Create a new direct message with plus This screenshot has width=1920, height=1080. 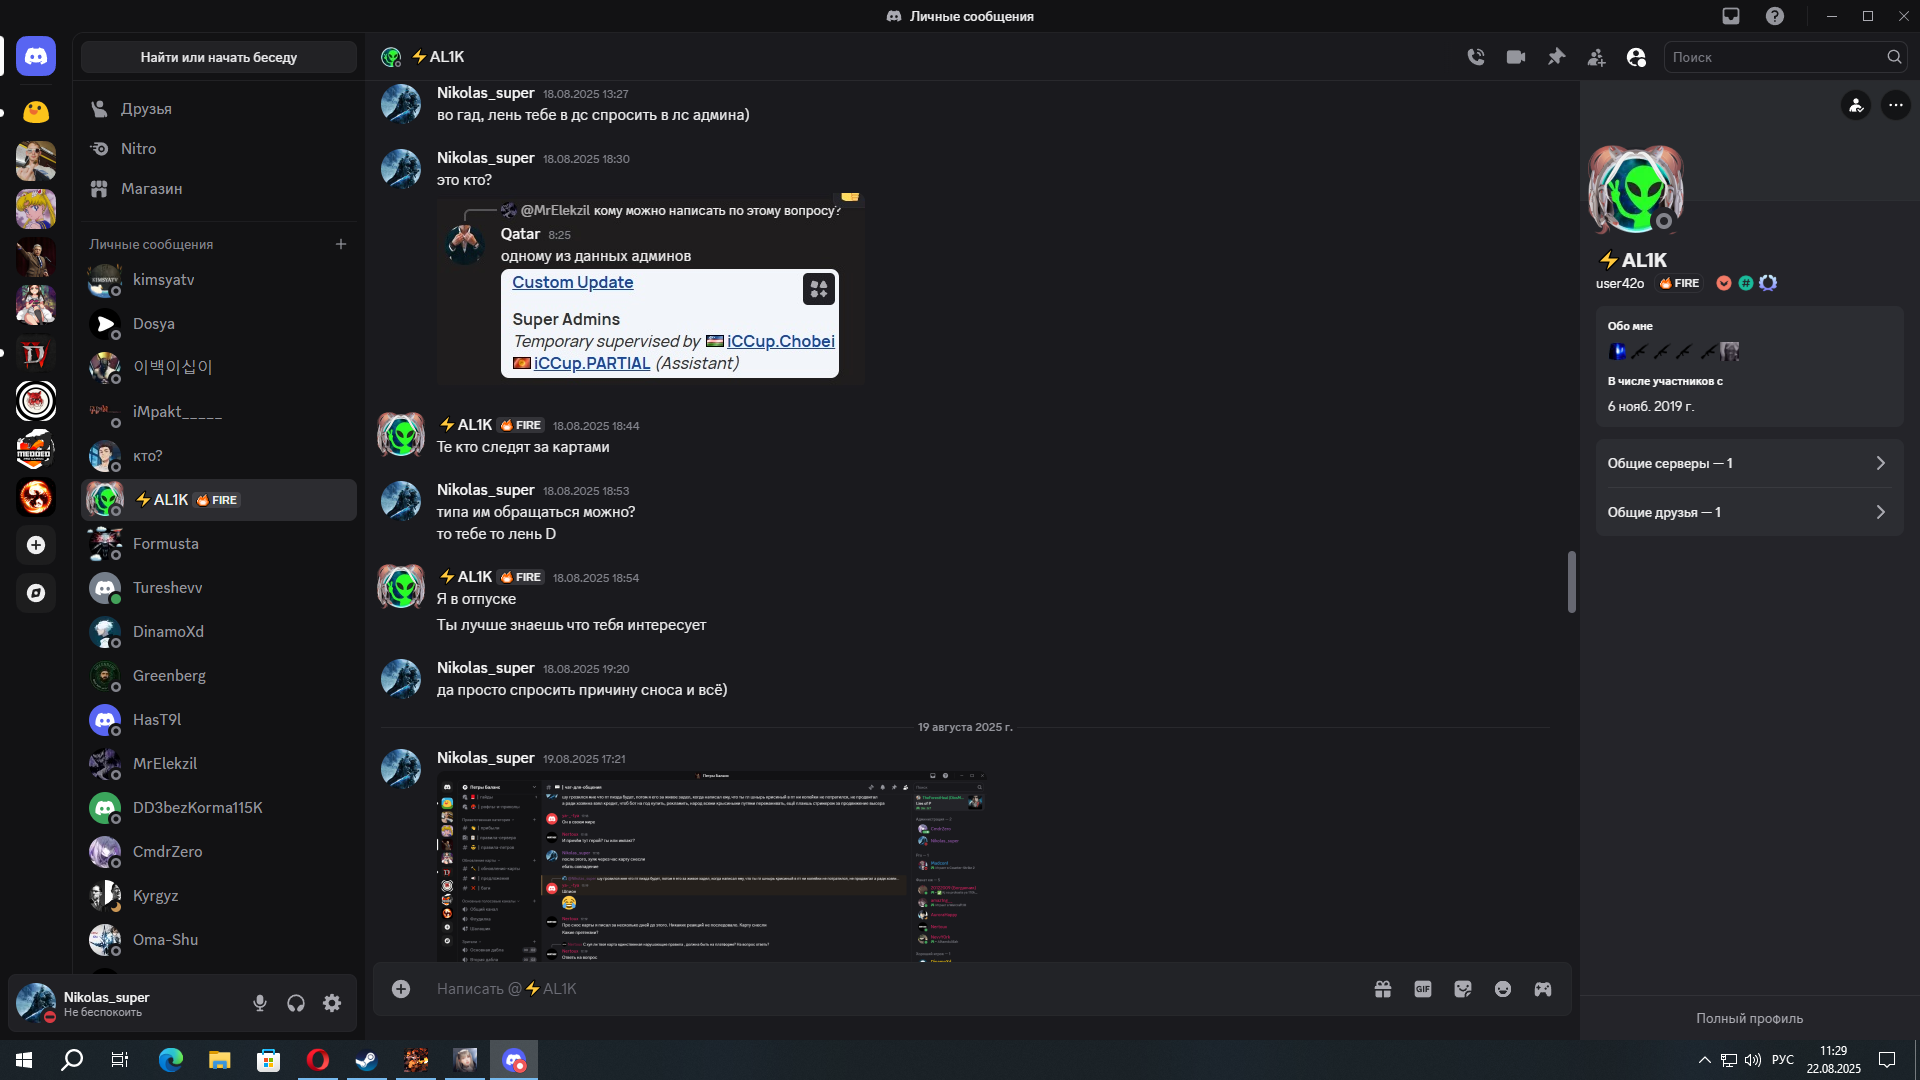pyautogui.click(x=341, y=244)
